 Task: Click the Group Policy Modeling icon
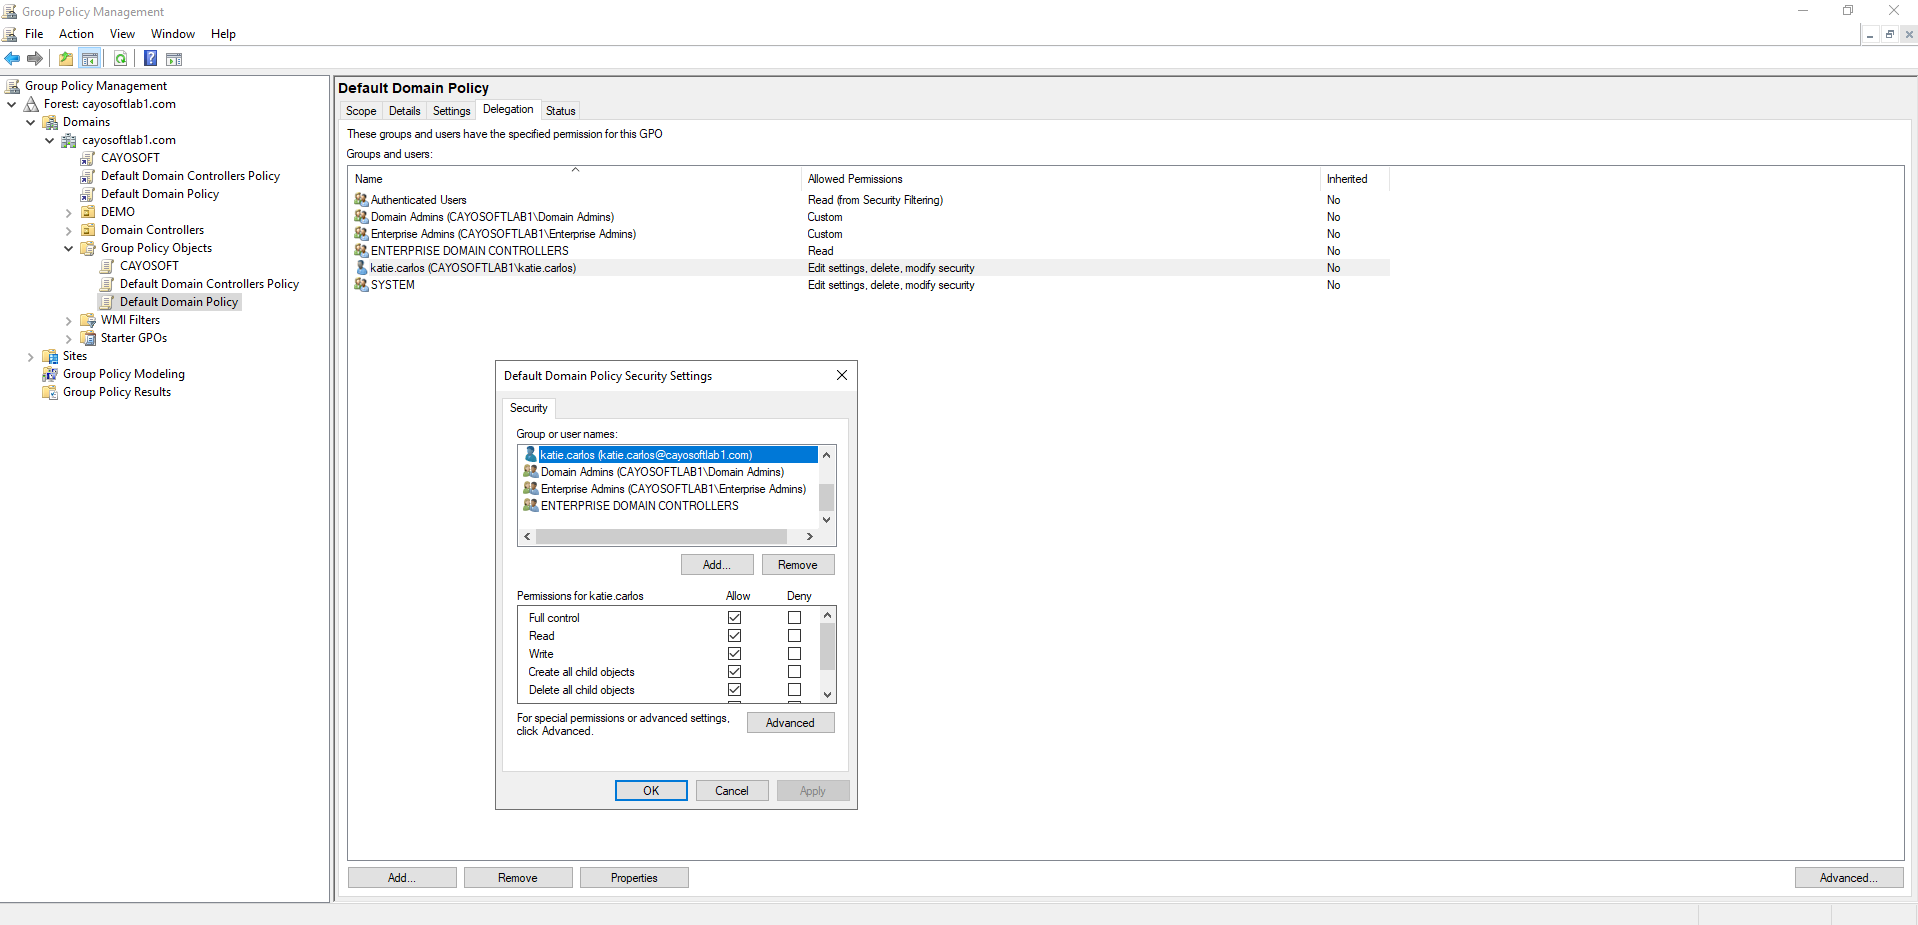[50, 374]
